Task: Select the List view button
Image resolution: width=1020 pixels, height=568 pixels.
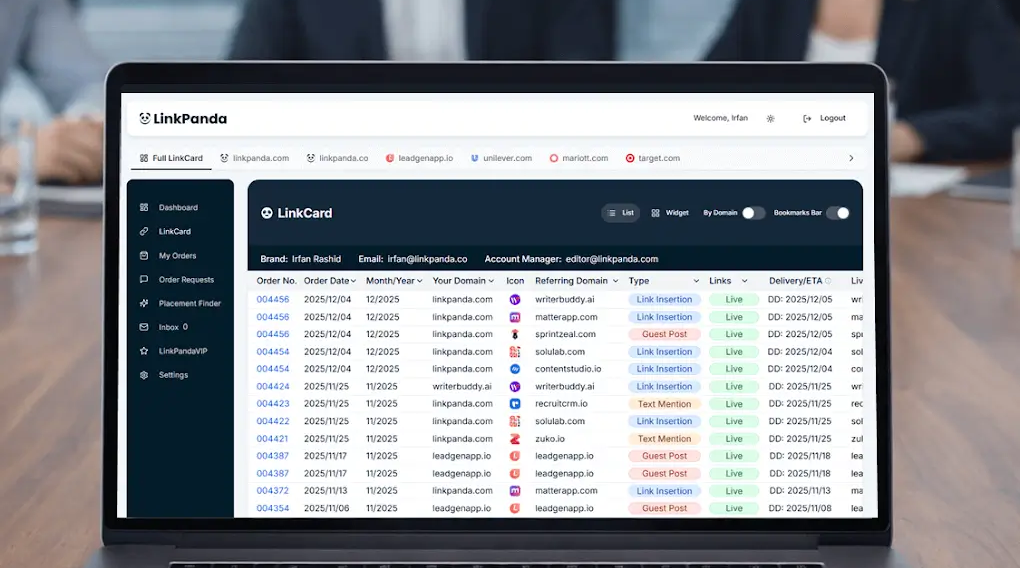Action: (x=621, y=213)
